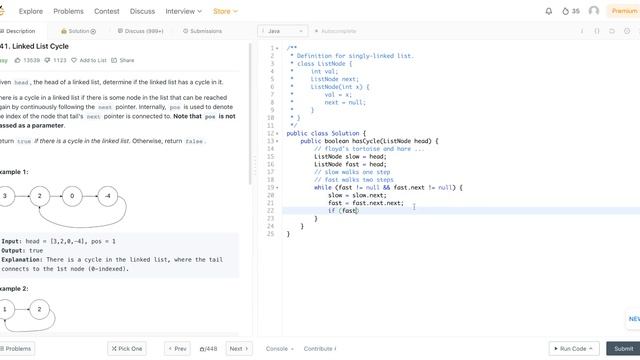Click the comment mentioning floyd's tortoise and hare
This screenshot has width=640, height=360.
(369, 149)
